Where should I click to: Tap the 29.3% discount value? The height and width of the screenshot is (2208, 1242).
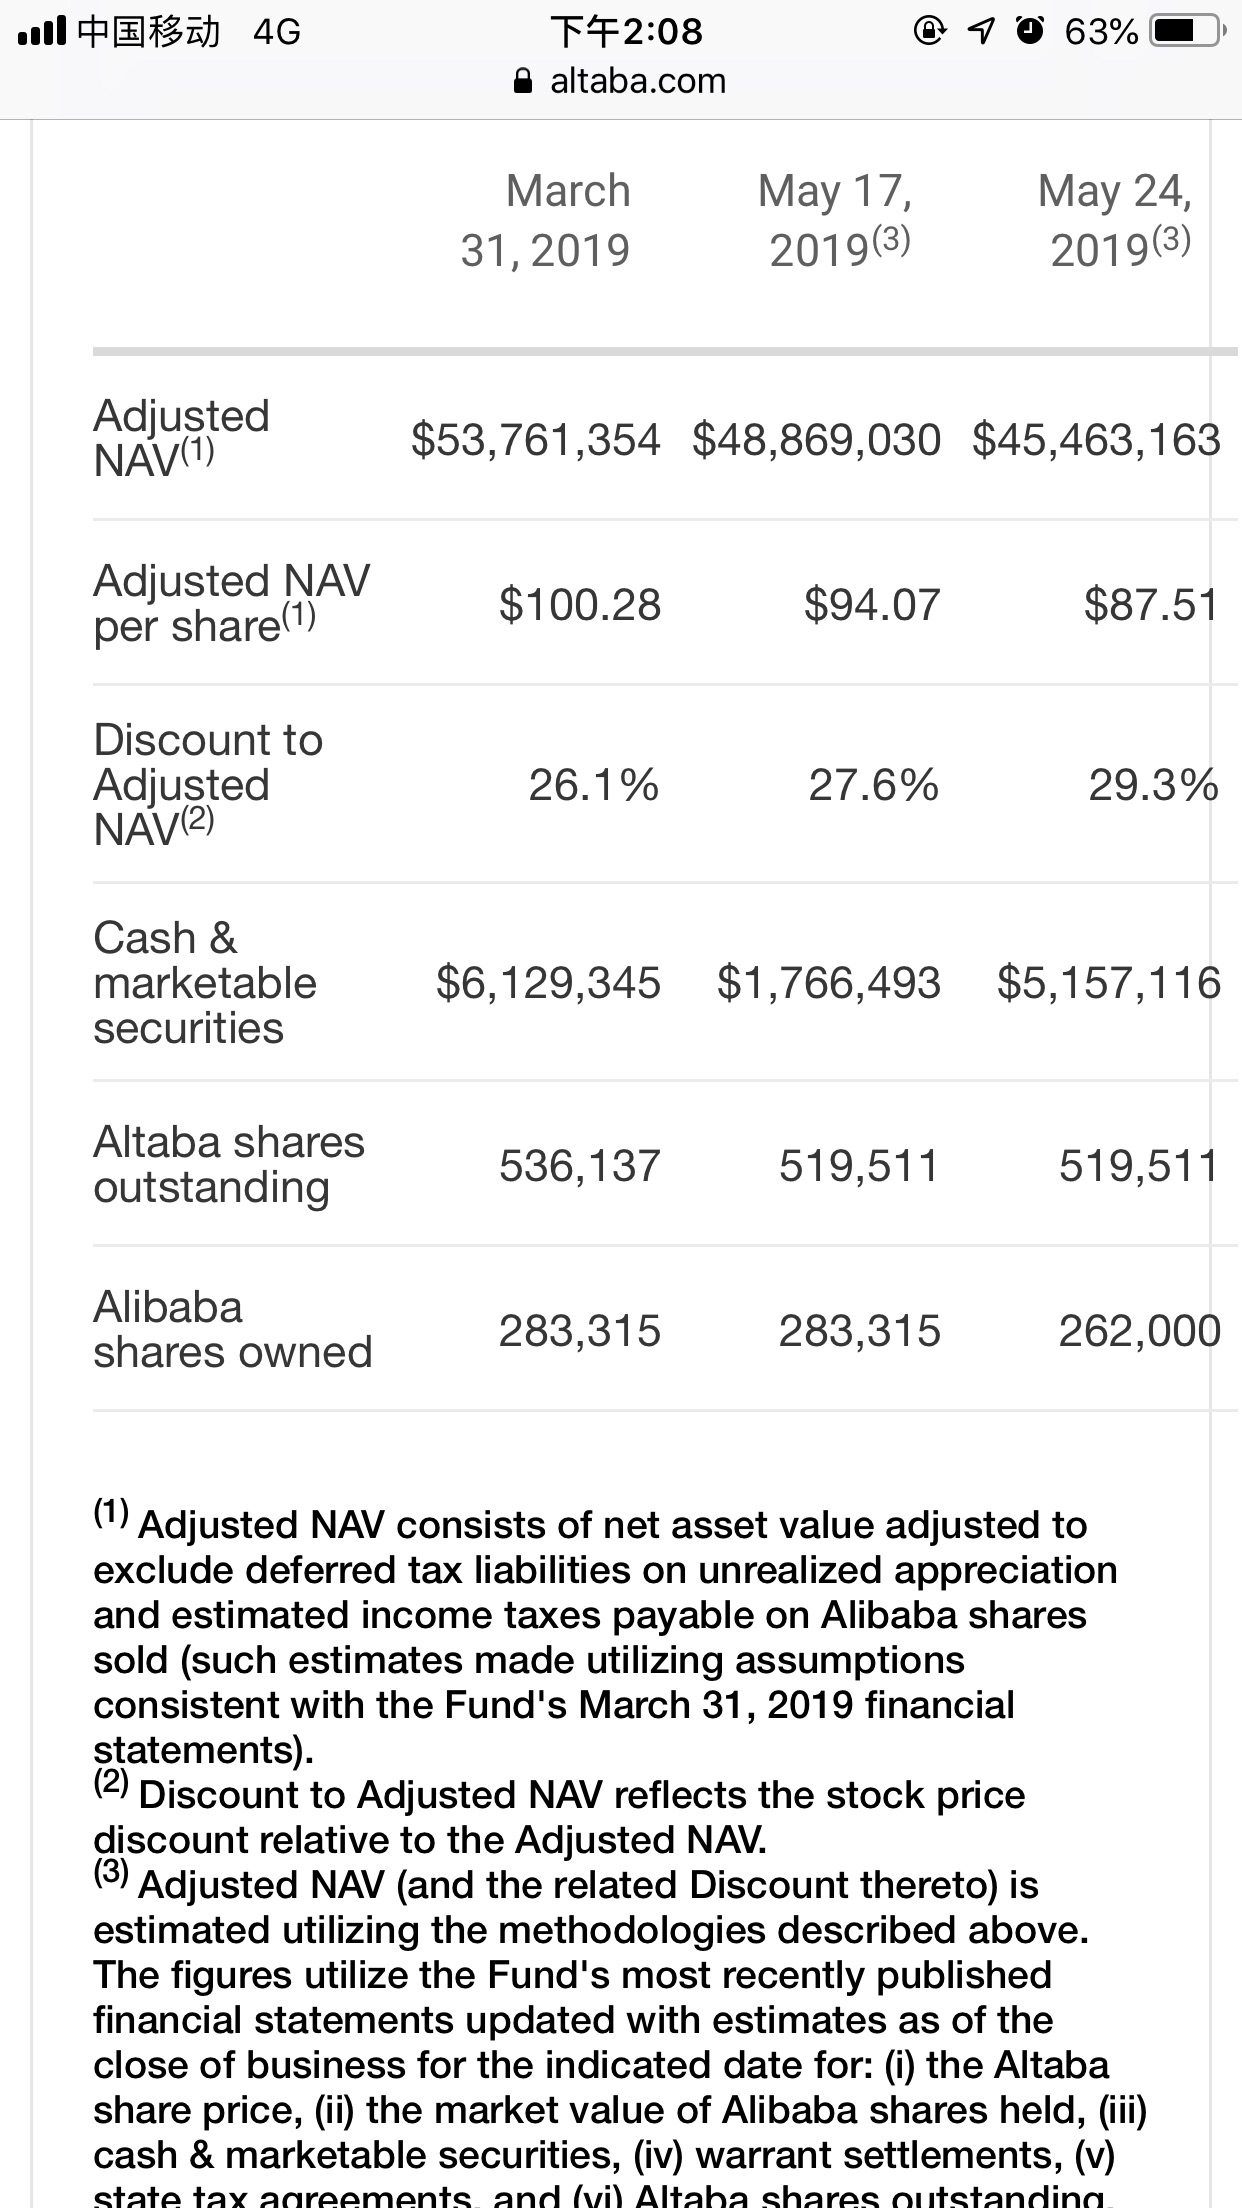(x=1153, y=785)
